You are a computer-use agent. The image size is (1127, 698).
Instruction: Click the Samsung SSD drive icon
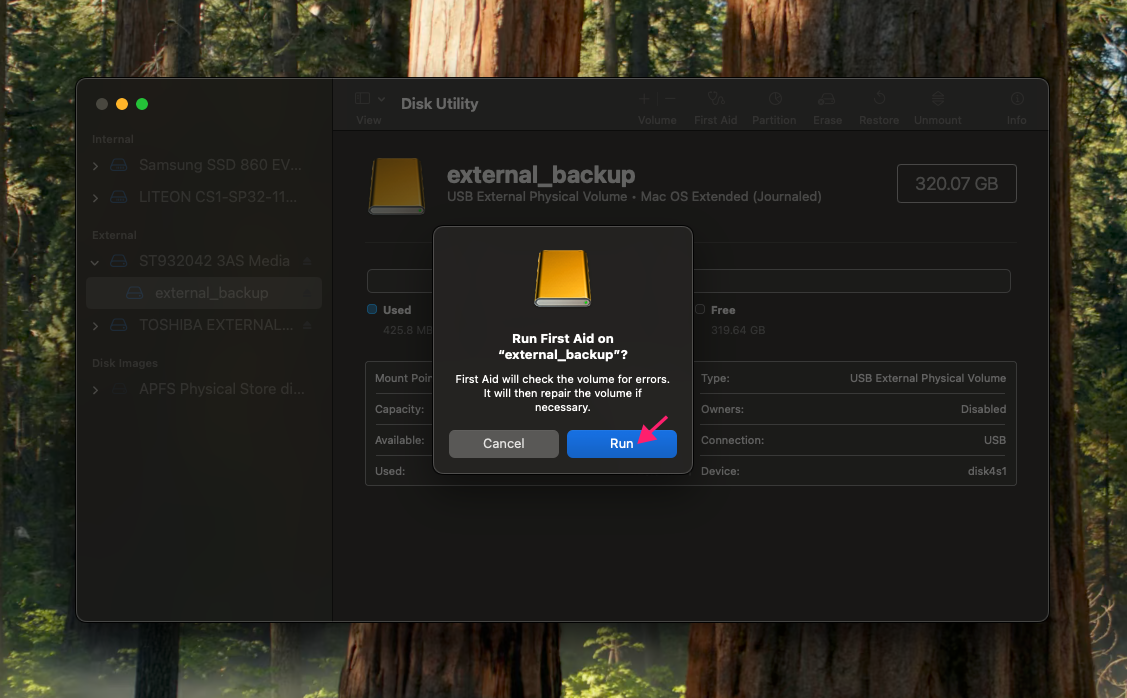coord(119,165)
